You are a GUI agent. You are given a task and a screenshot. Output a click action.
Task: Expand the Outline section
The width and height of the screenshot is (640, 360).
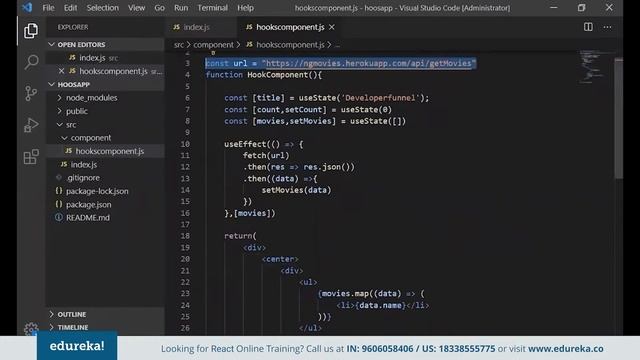(x=51, y=314)
